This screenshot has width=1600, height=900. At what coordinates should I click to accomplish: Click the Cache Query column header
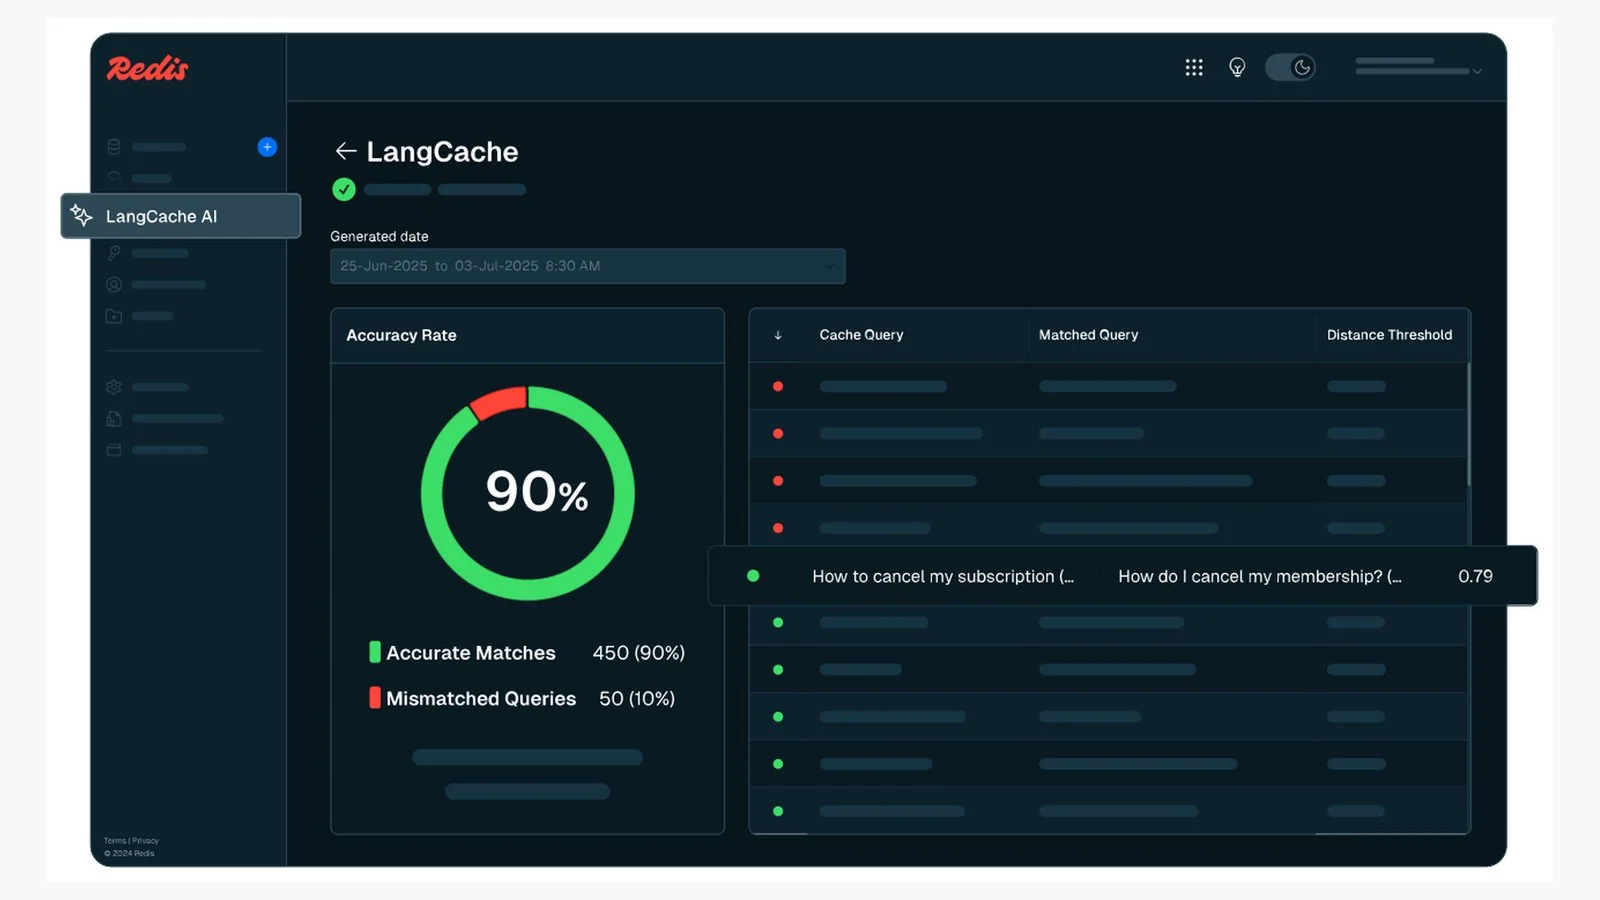pyautogui.click(x=861, y=335)
